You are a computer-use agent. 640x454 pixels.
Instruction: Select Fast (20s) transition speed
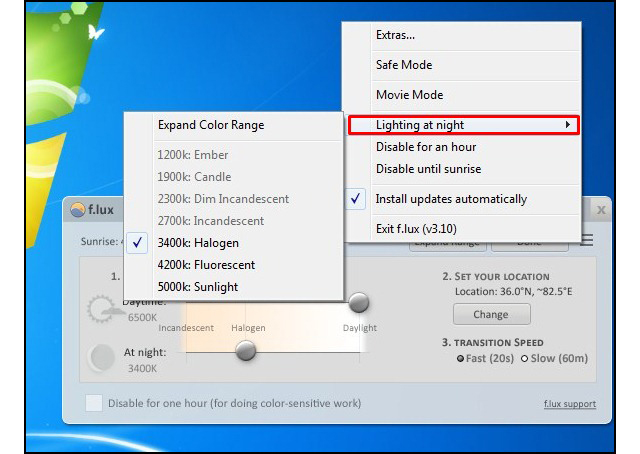click(x=485, y=358)
